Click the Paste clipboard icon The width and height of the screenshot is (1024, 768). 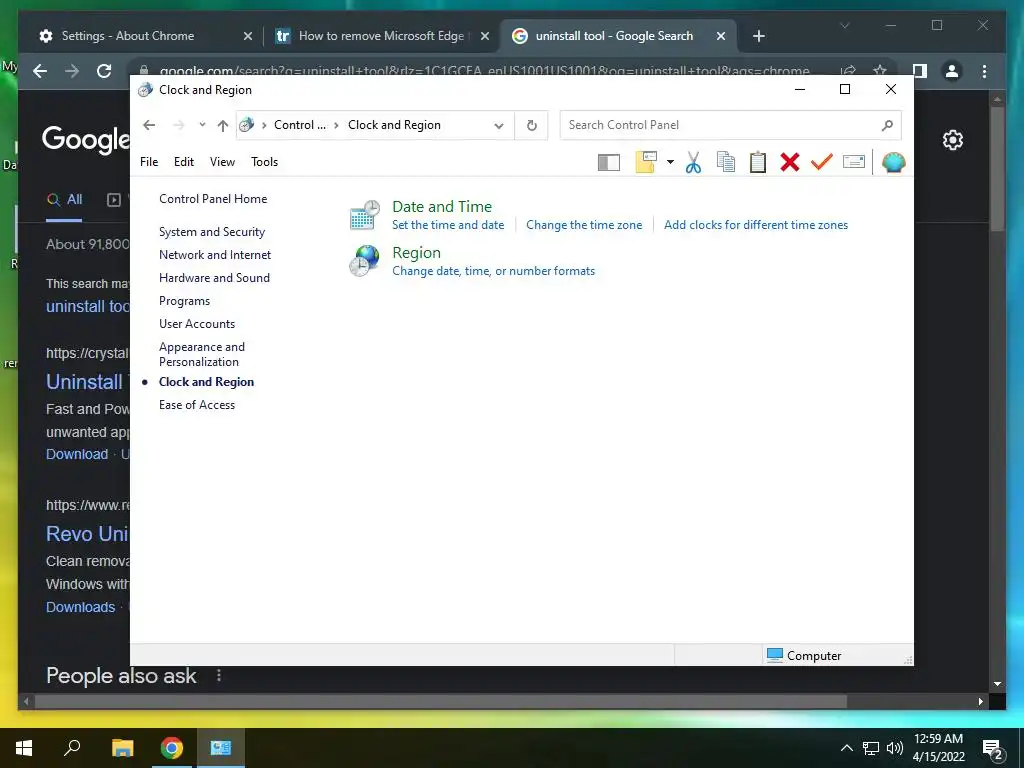(758, 162)
